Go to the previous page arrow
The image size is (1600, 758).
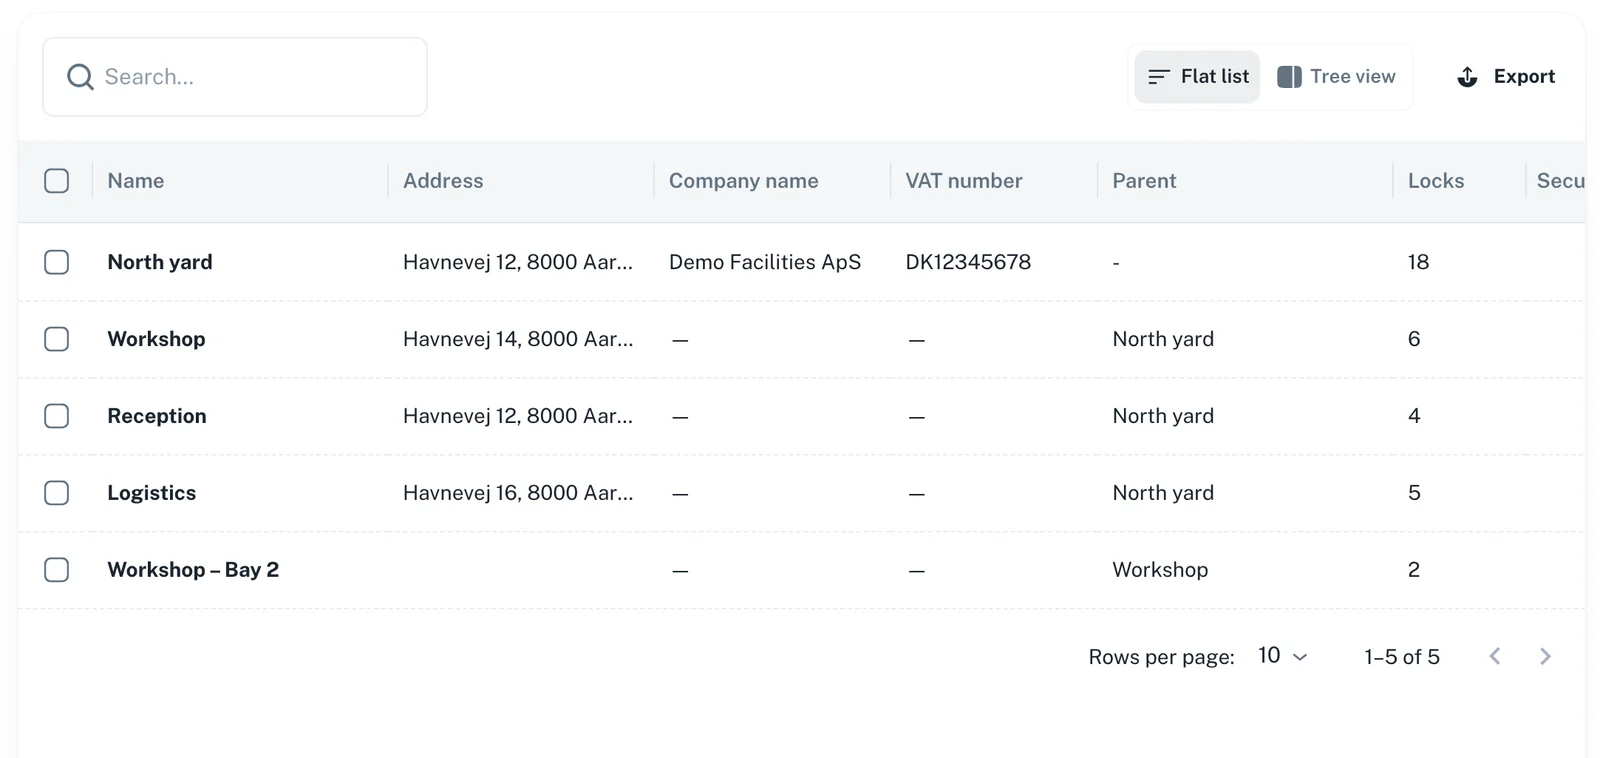[1495, 656]
